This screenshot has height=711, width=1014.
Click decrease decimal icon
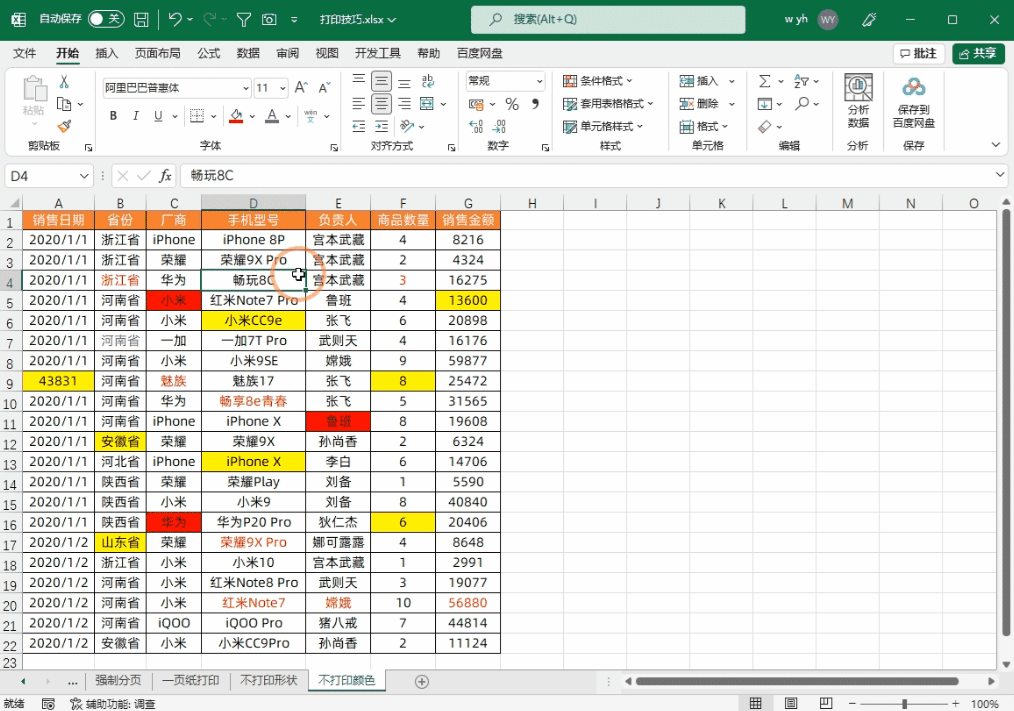(x=499, y=126)
